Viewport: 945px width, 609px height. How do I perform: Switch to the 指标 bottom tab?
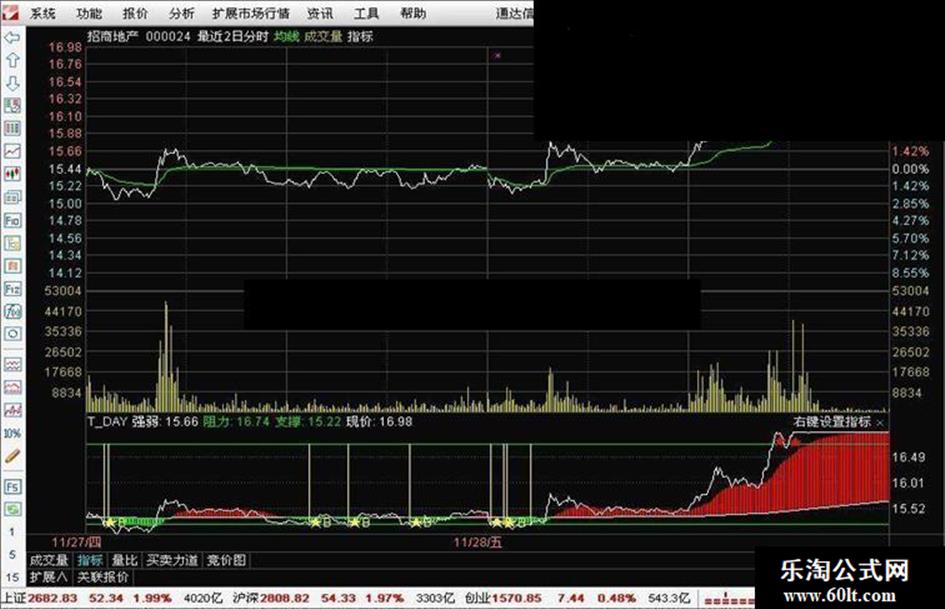(x=90, y=560)
